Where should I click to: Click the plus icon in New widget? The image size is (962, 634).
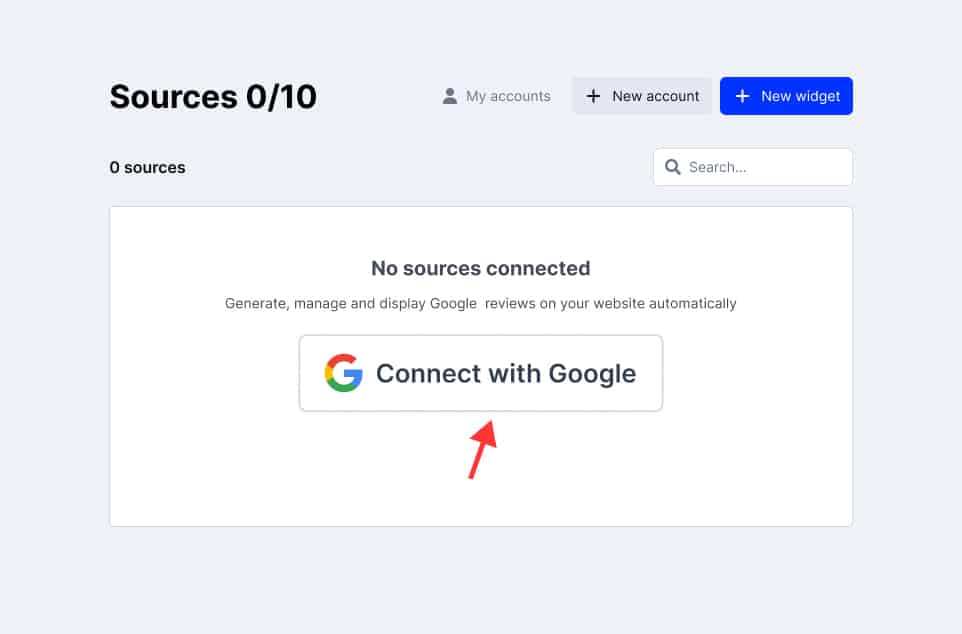[742, 96]
